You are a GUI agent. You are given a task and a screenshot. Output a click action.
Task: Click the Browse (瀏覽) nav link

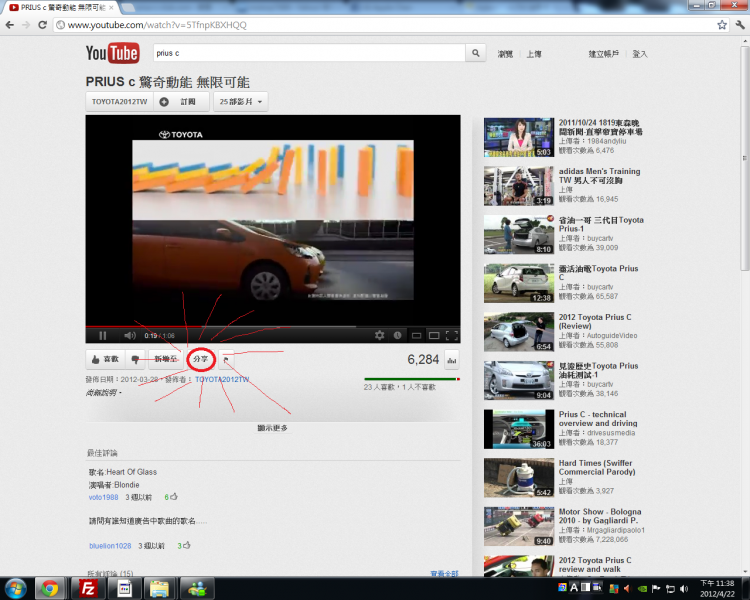click(505, 54)
